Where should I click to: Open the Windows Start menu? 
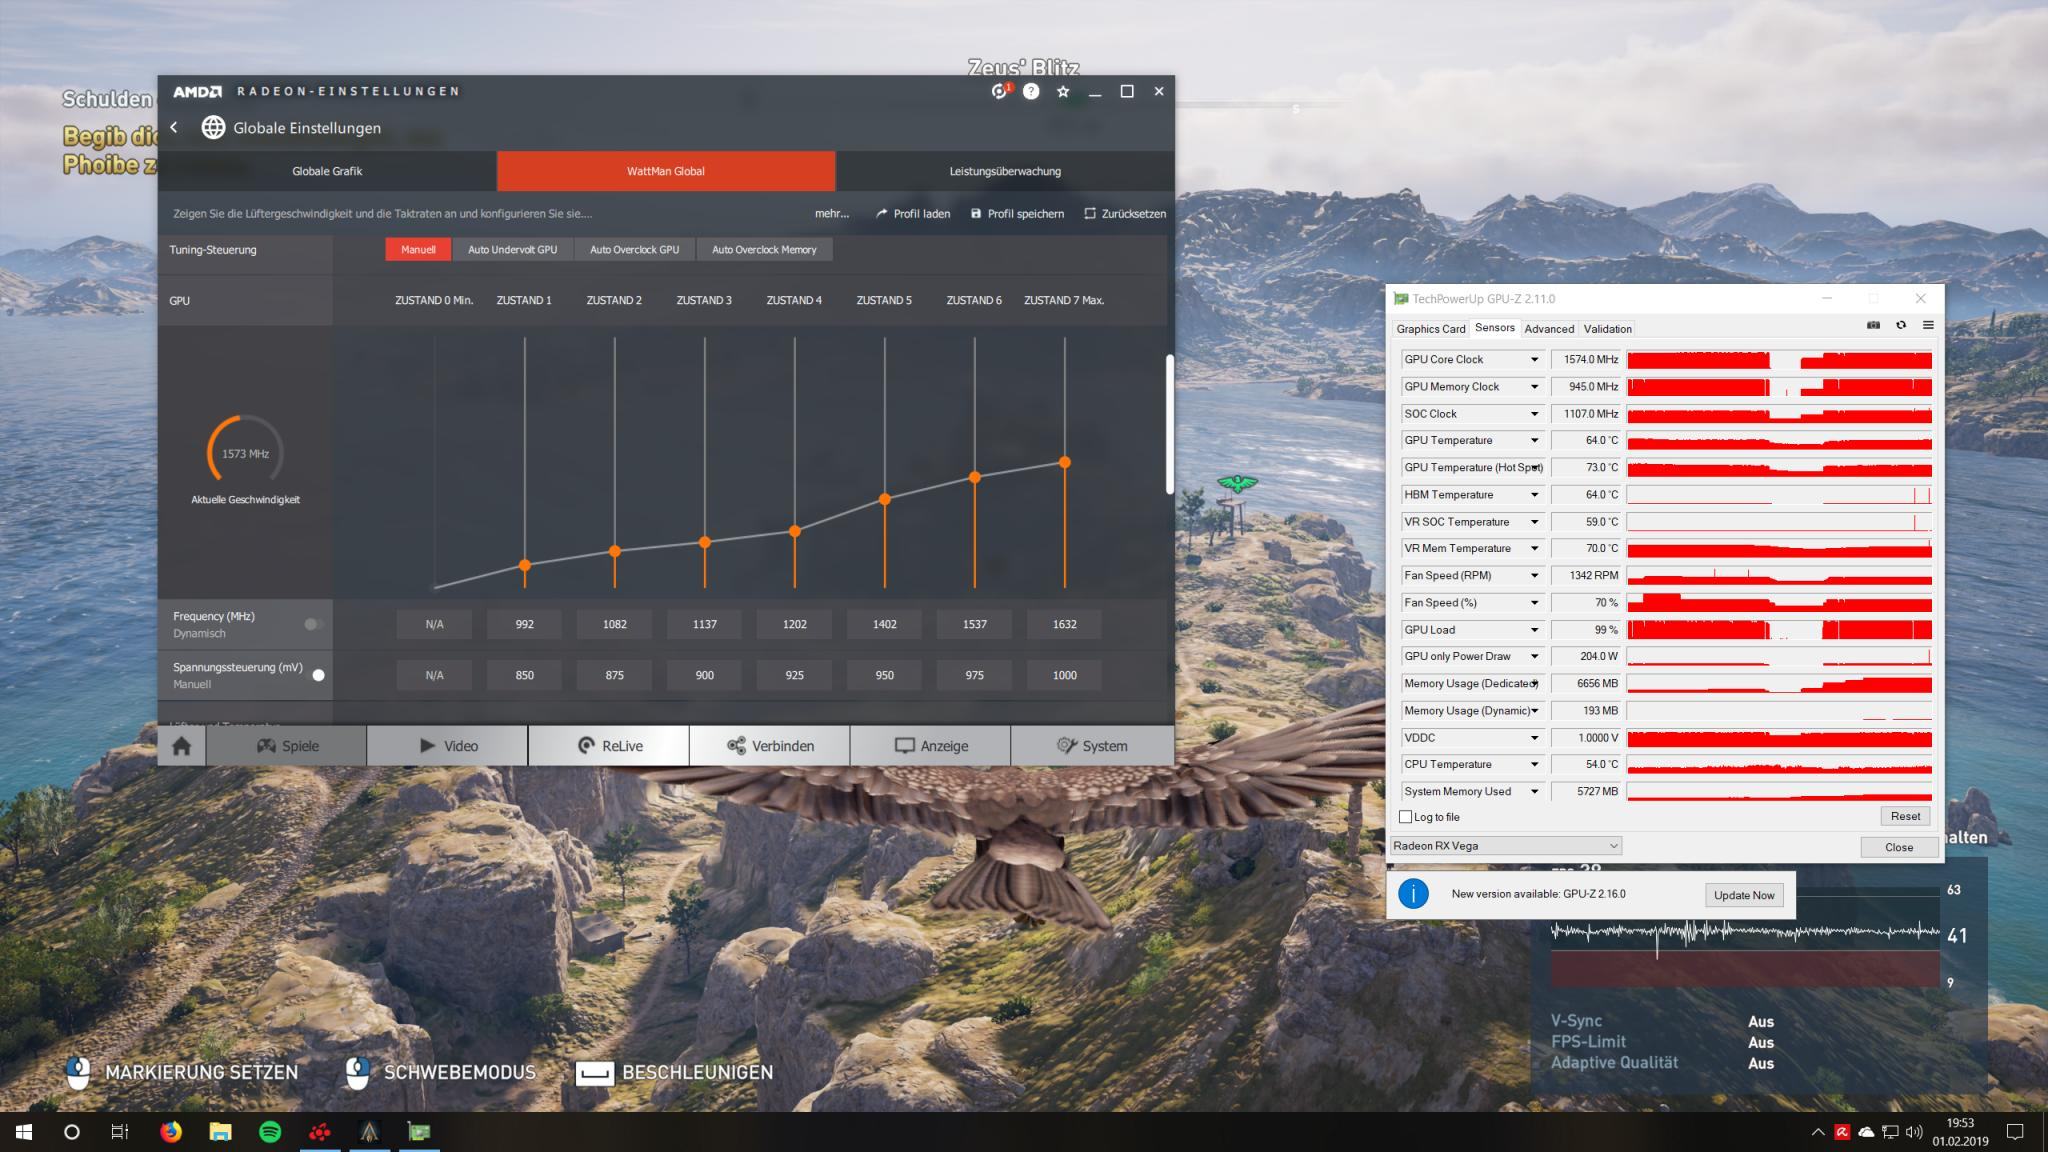pos(24,1132)
